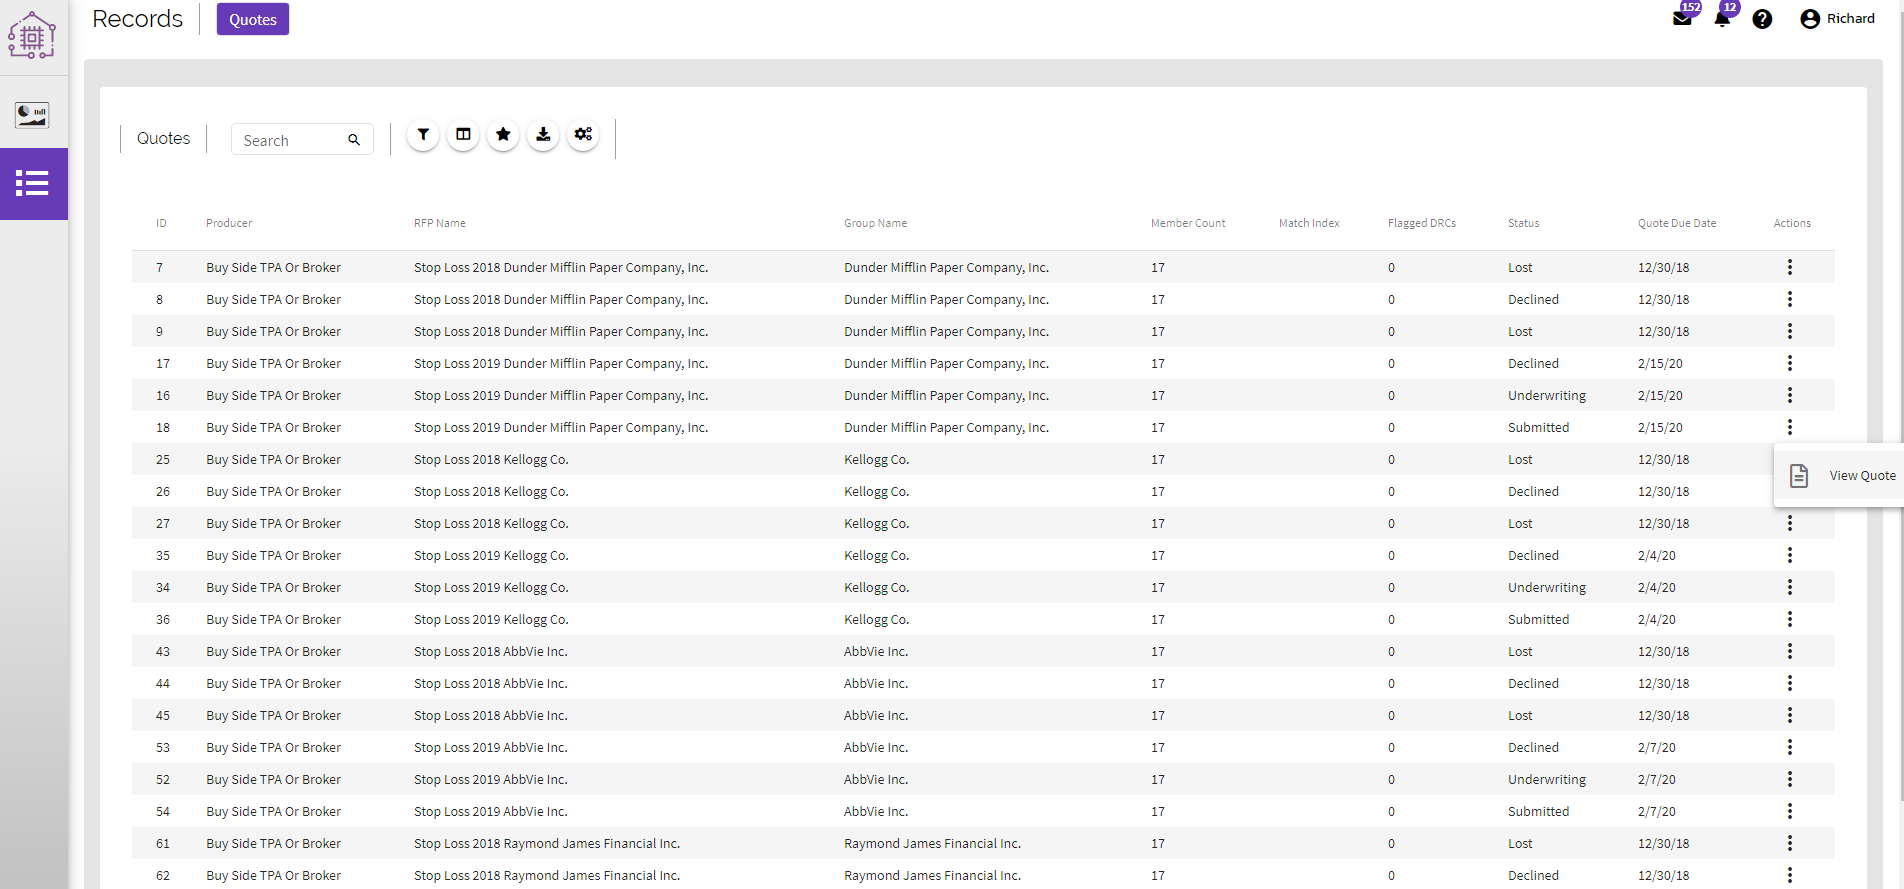Viewport: 1904px width, 889px height.
Task: Click the download export icon
Action: pos(543,135)
